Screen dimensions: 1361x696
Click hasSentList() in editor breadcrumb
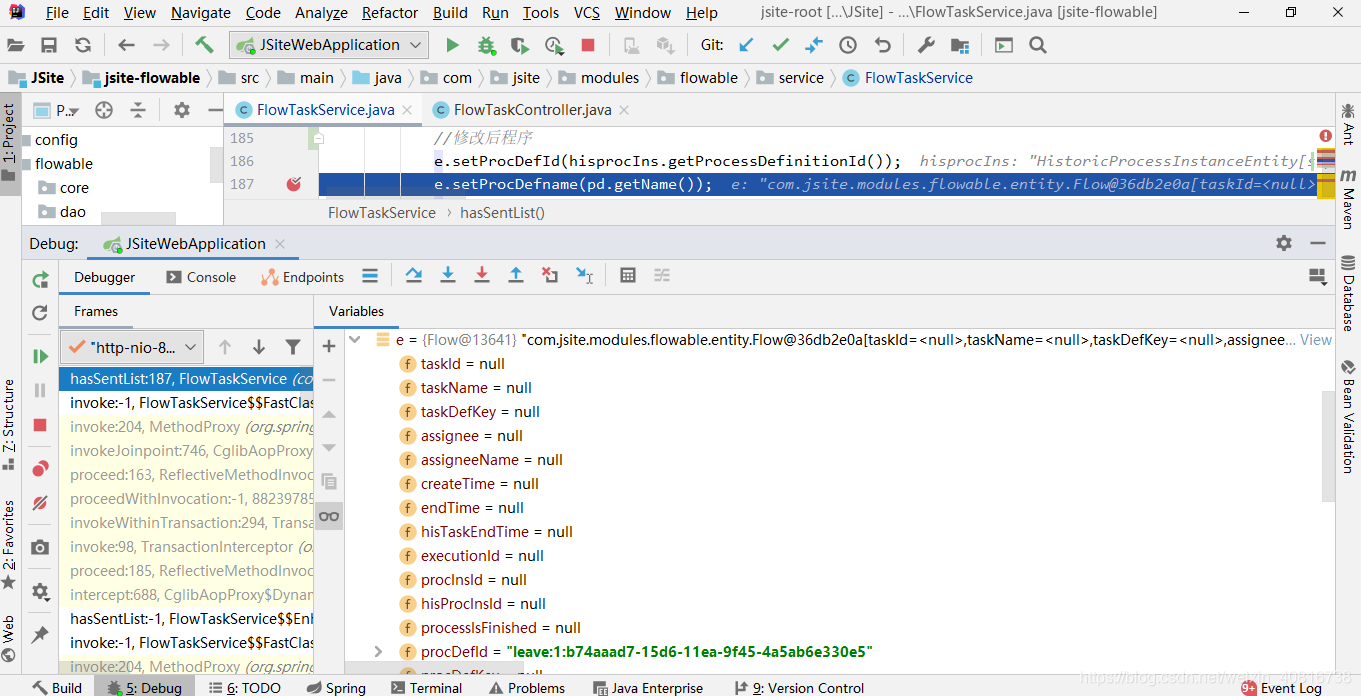click(x=502, y=212)
